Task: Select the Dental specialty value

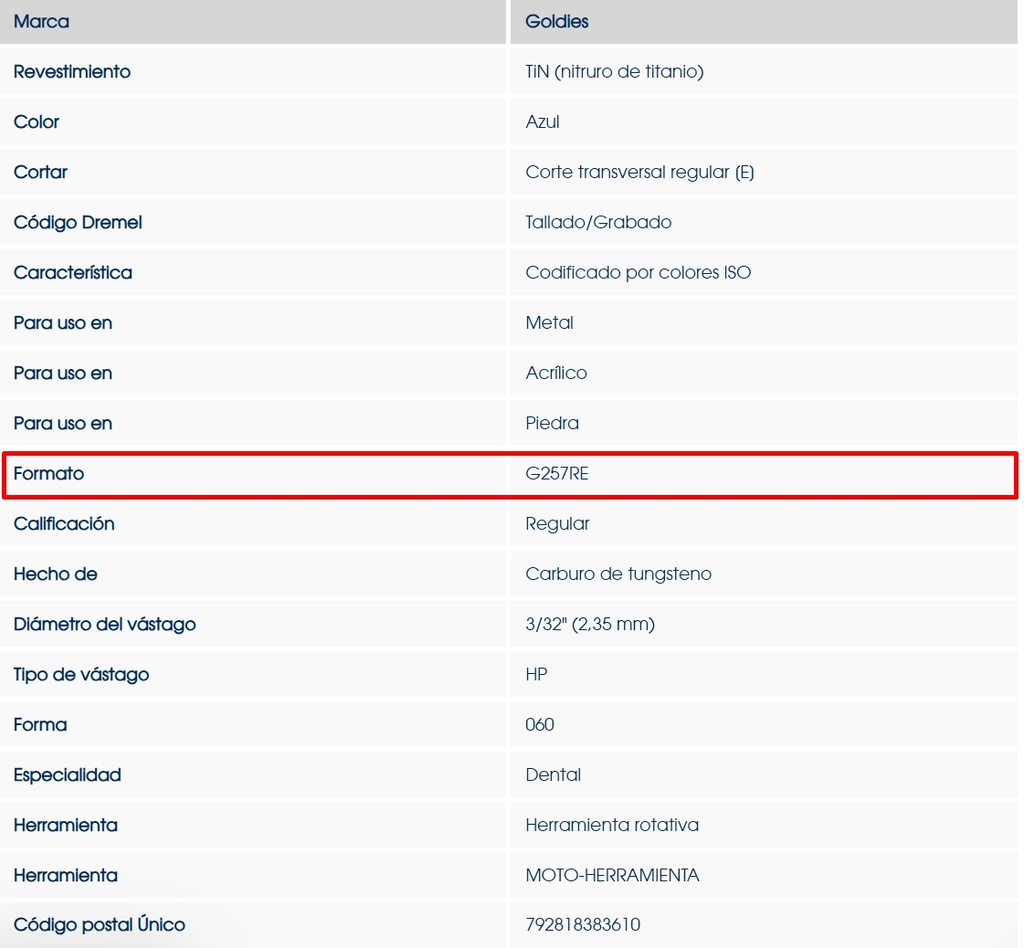Action: pyautogui.click(x=553, y=775)
